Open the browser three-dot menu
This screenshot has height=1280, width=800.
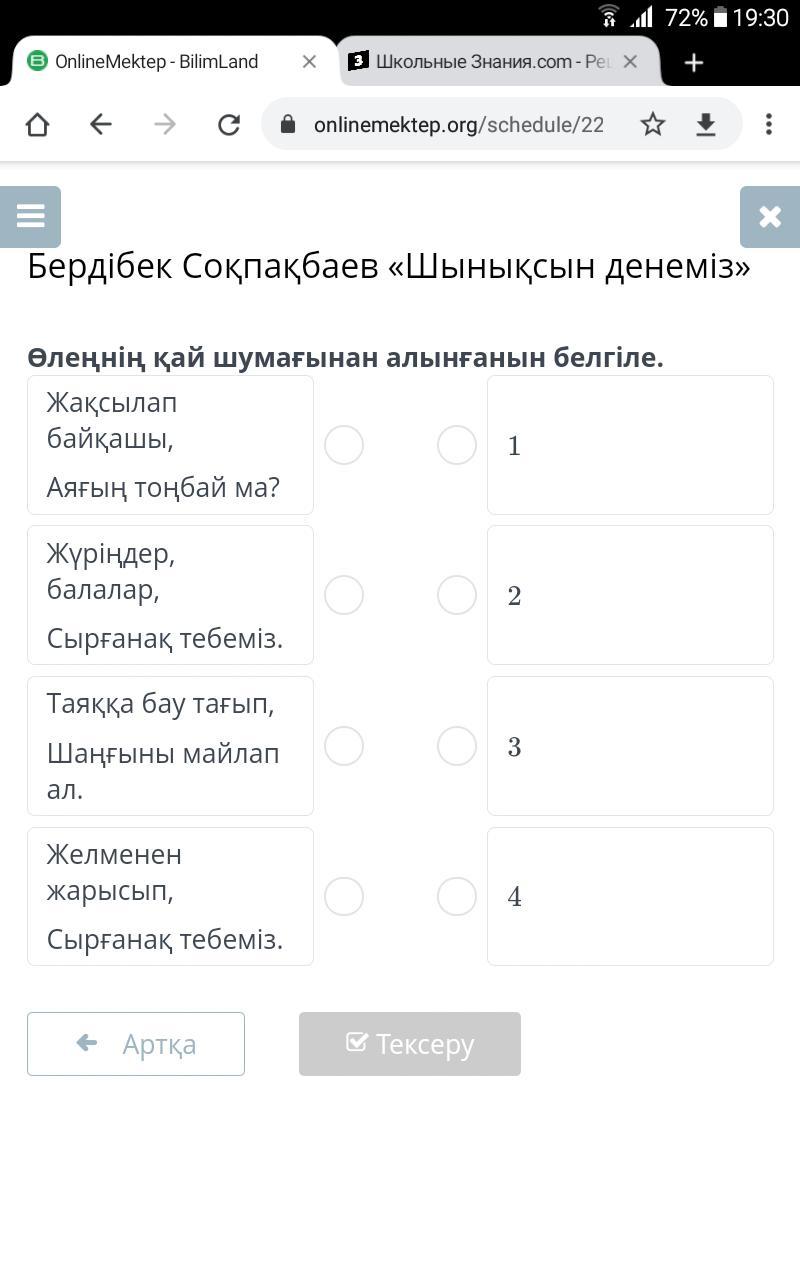(x=768, y=124)
